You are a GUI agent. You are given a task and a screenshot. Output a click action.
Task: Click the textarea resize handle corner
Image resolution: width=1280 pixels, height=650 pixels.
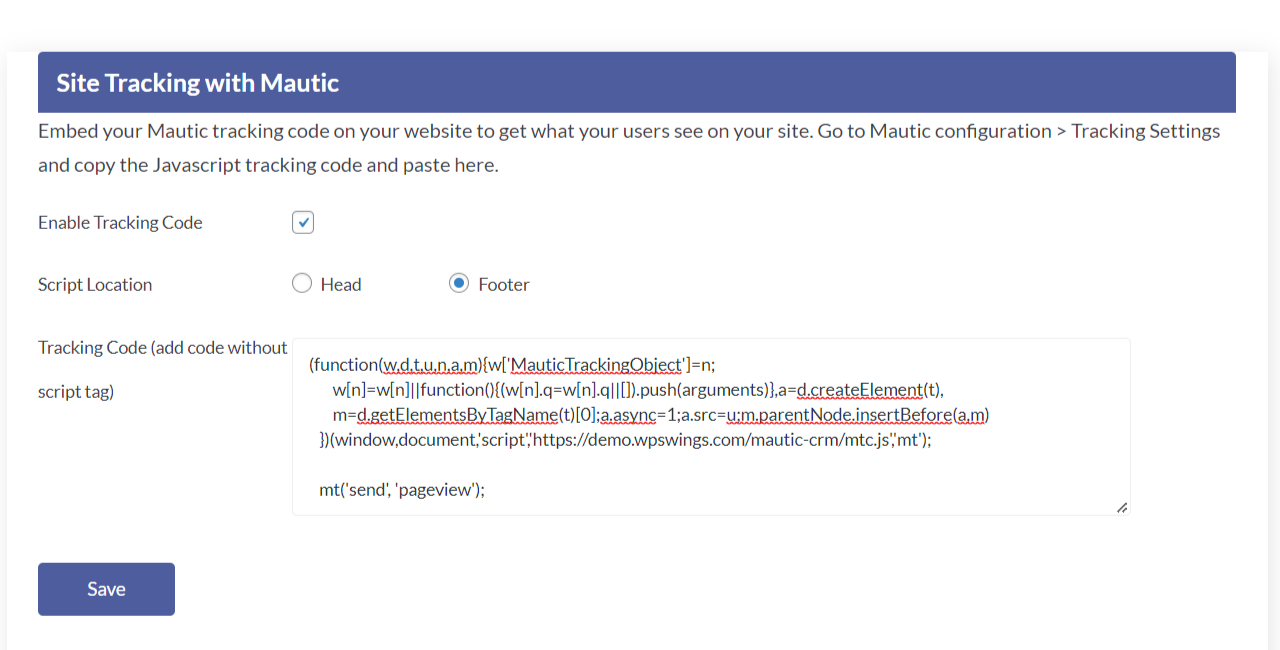tap(1122, 507)
